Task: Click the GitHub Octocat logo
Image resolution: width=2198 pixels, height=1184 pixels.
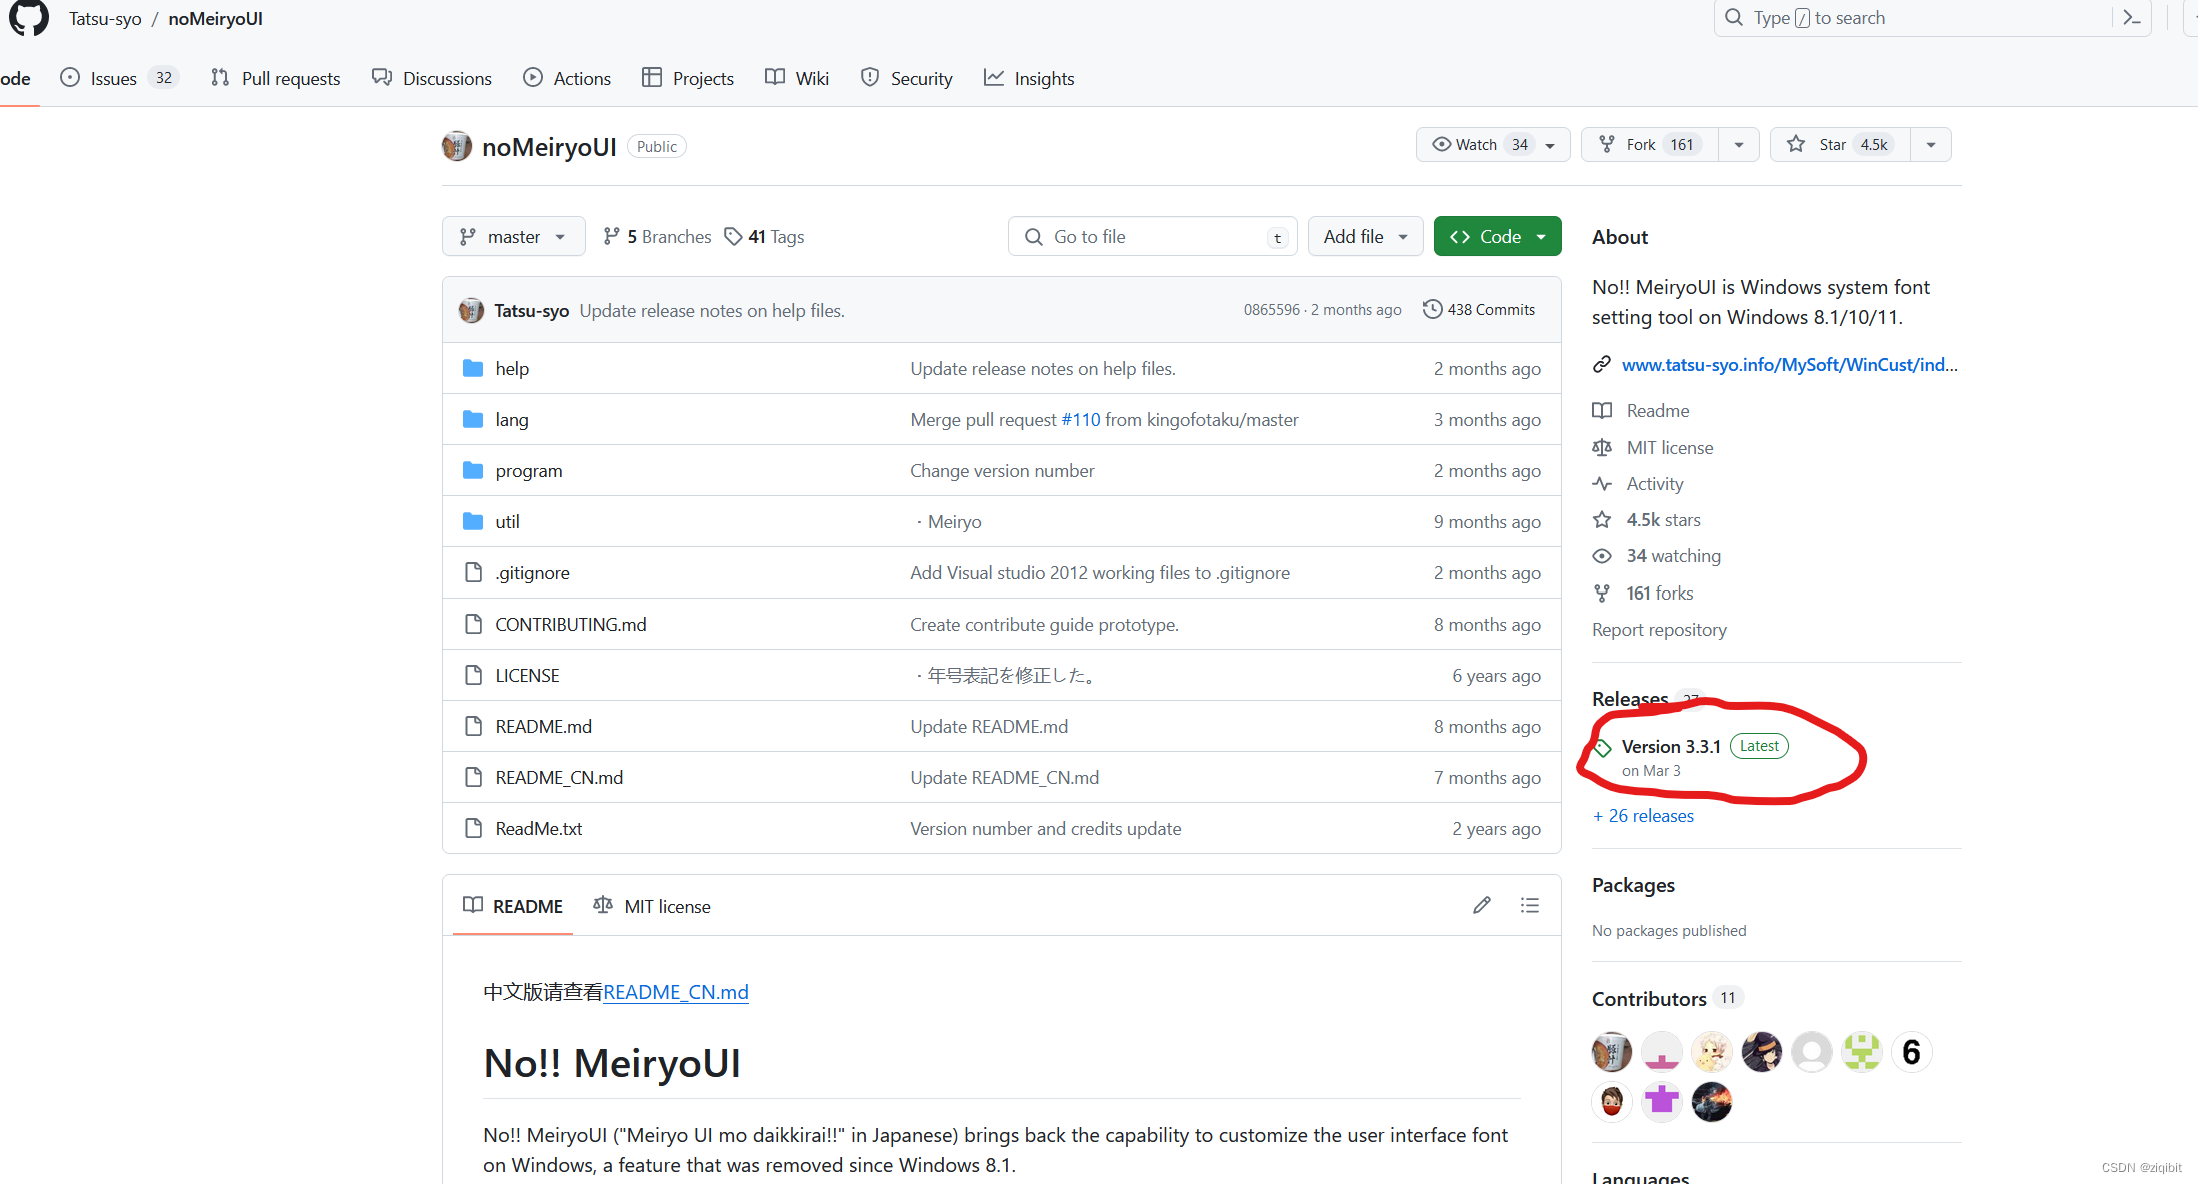Action: click(29, 17)
